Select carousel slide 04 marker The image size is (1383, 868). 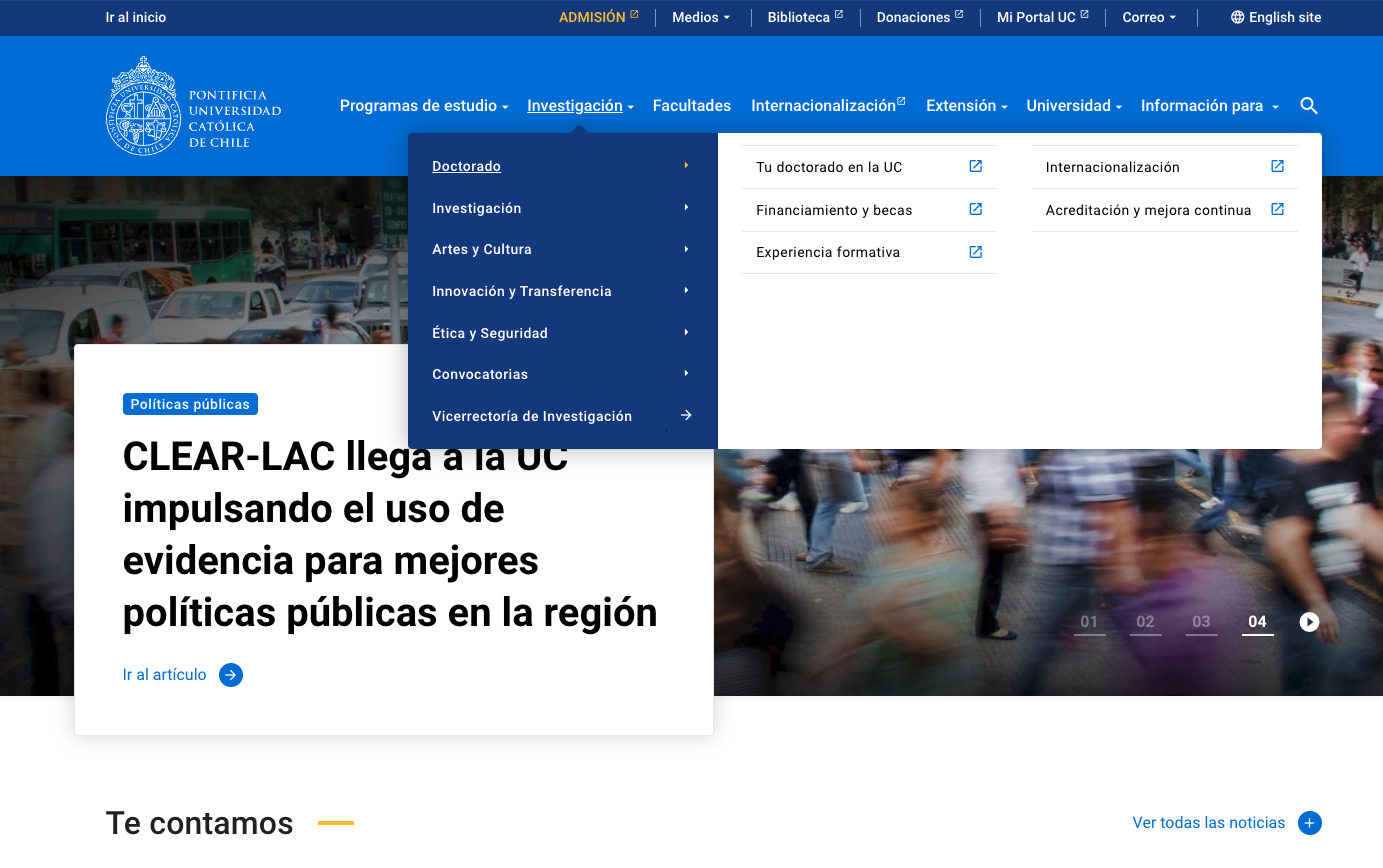[1258, 622]
